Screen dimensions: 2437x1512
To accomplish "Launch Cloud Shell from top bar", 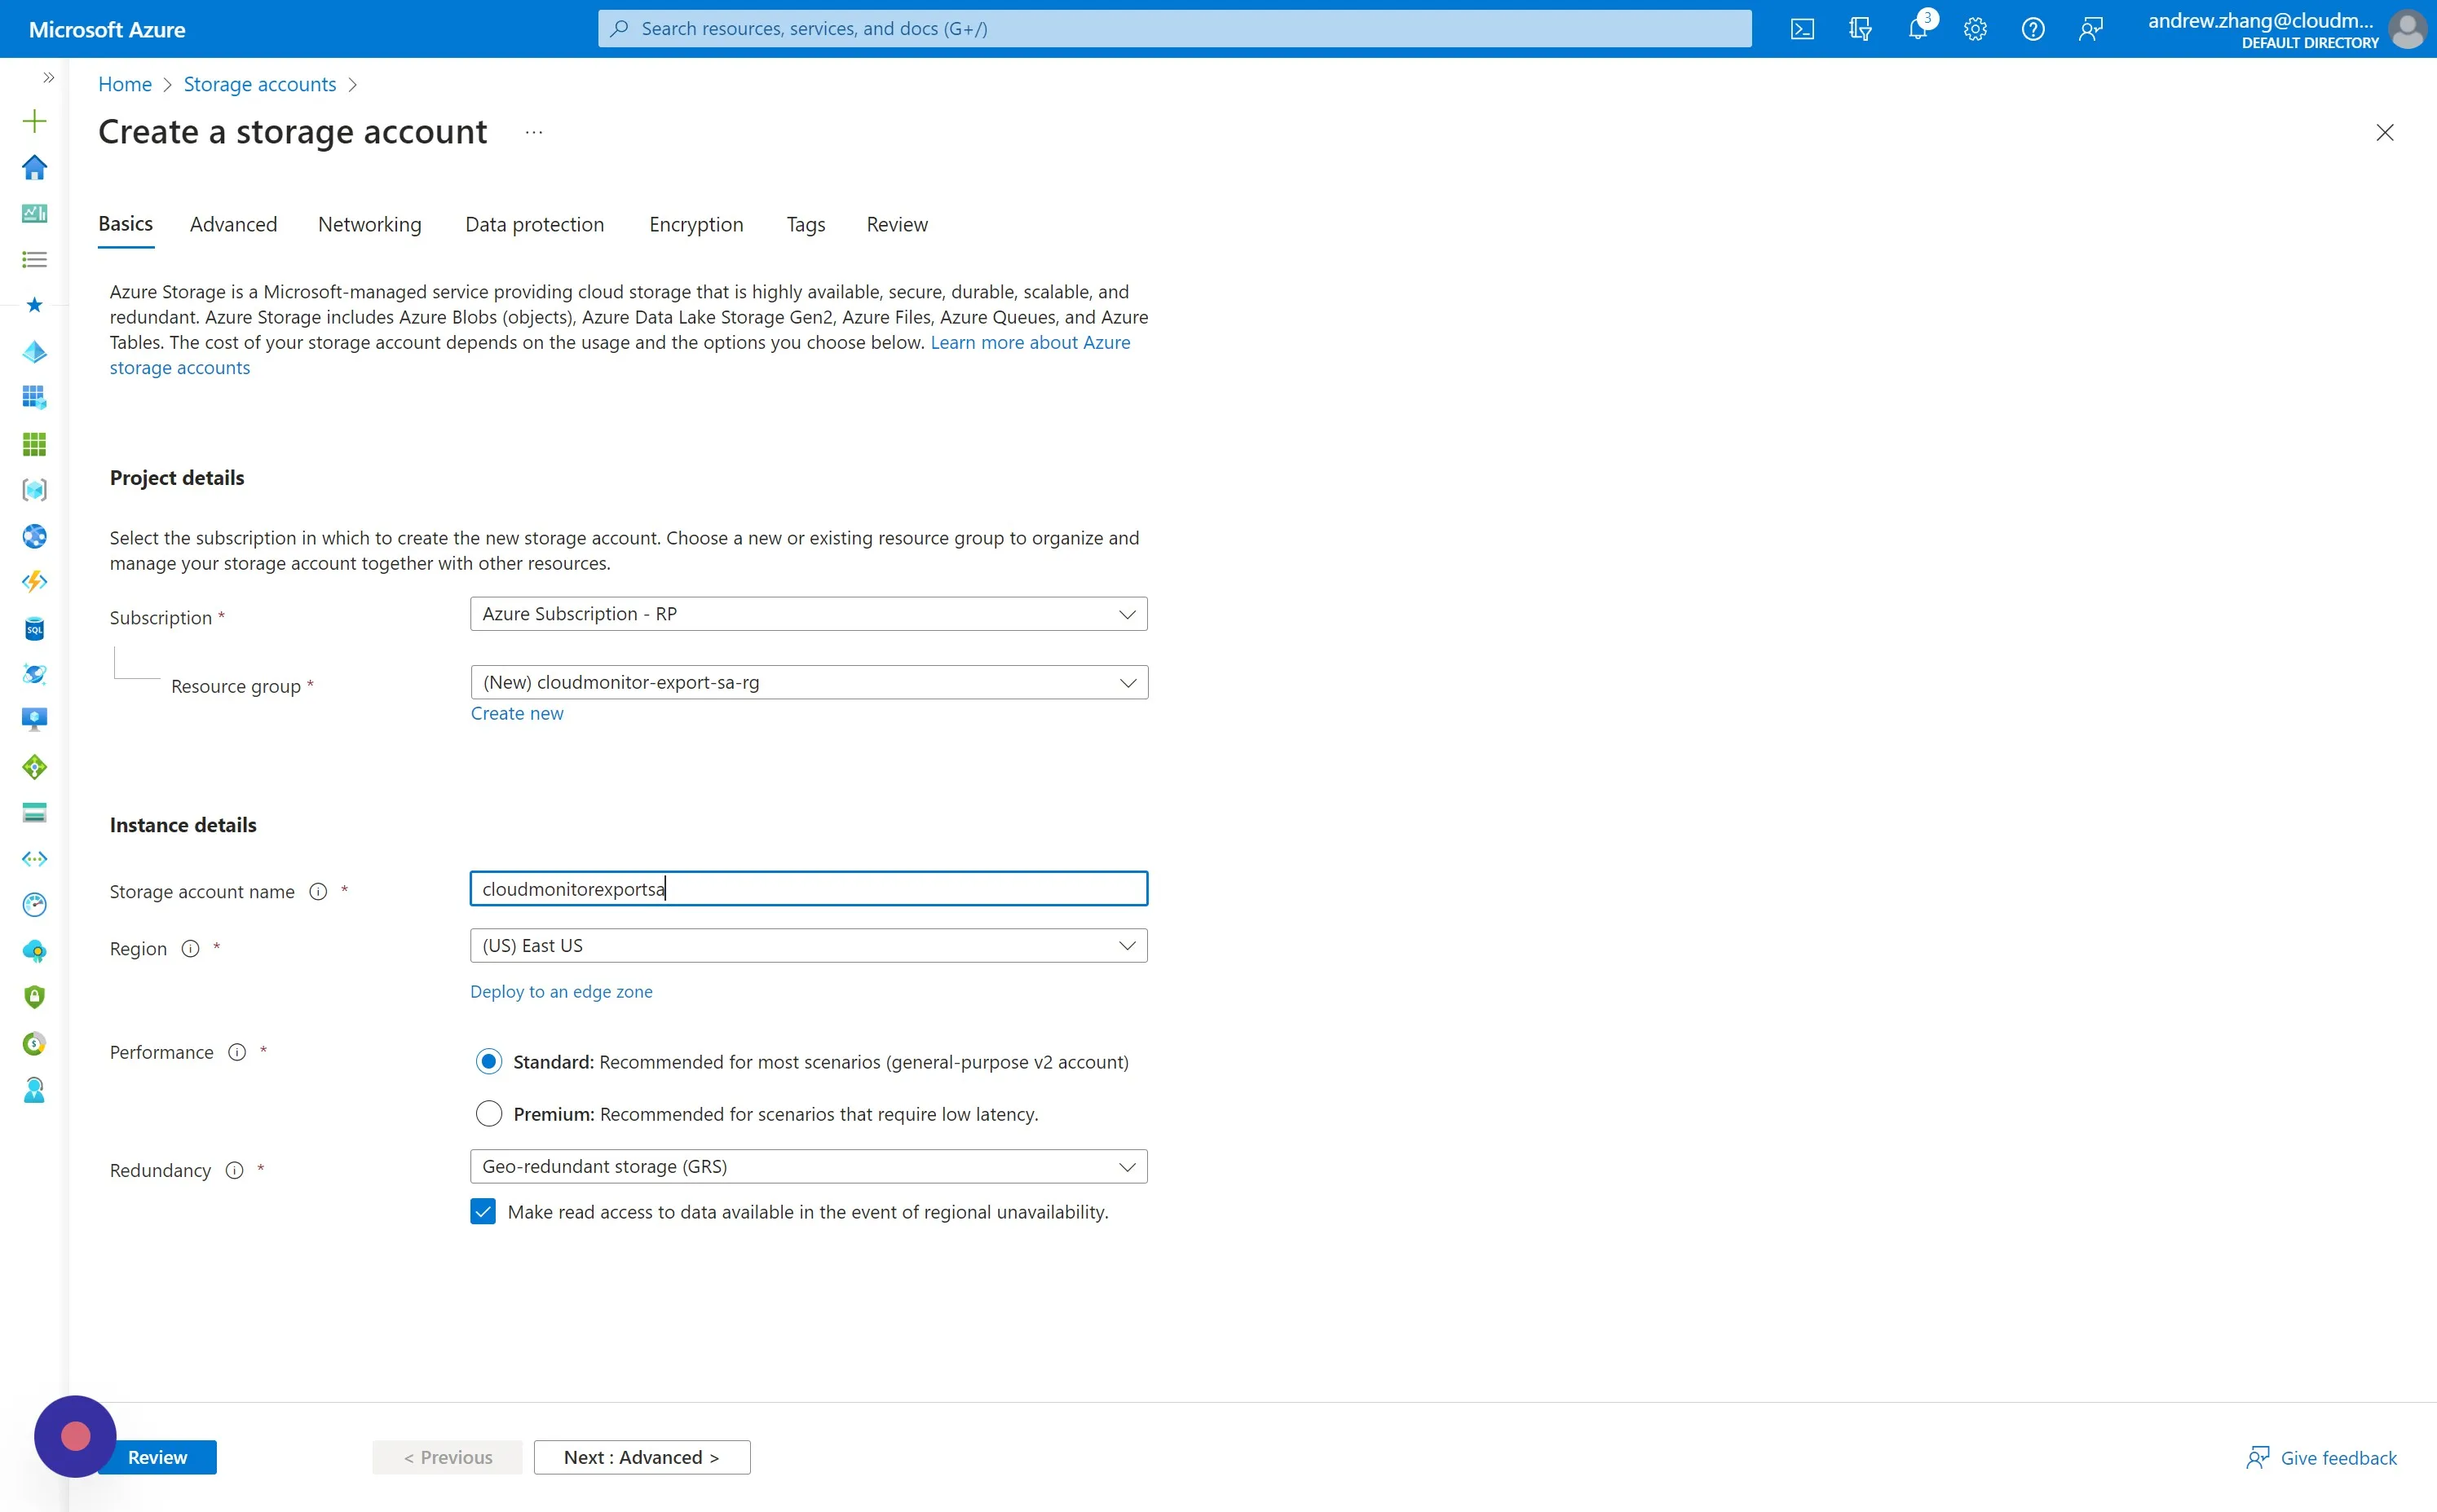I will click(x=1802, y=29).
